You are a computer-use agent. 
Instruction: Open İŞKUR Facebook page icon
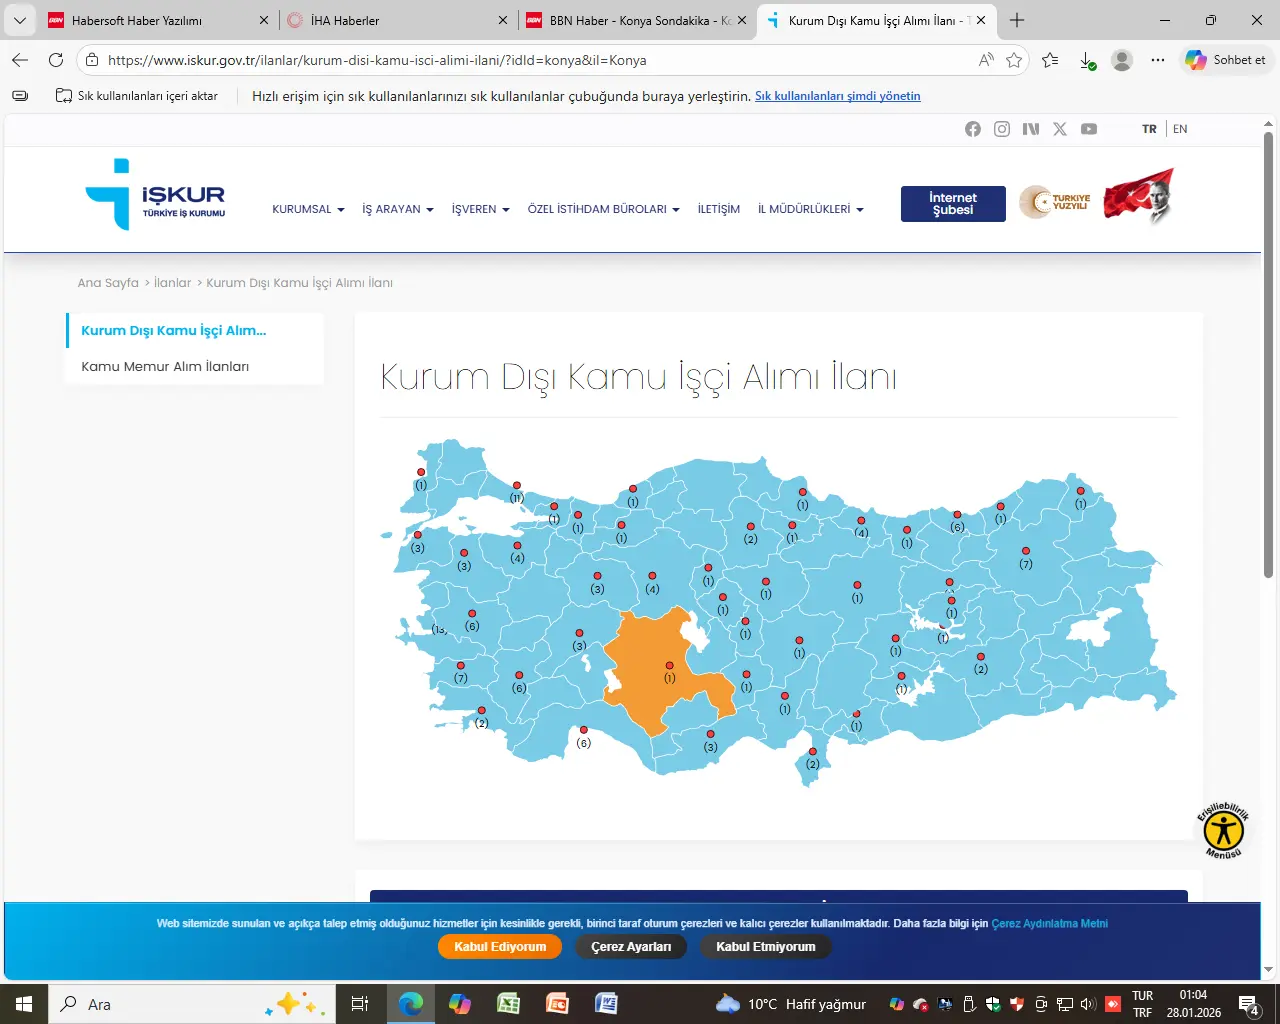point(972,129)
